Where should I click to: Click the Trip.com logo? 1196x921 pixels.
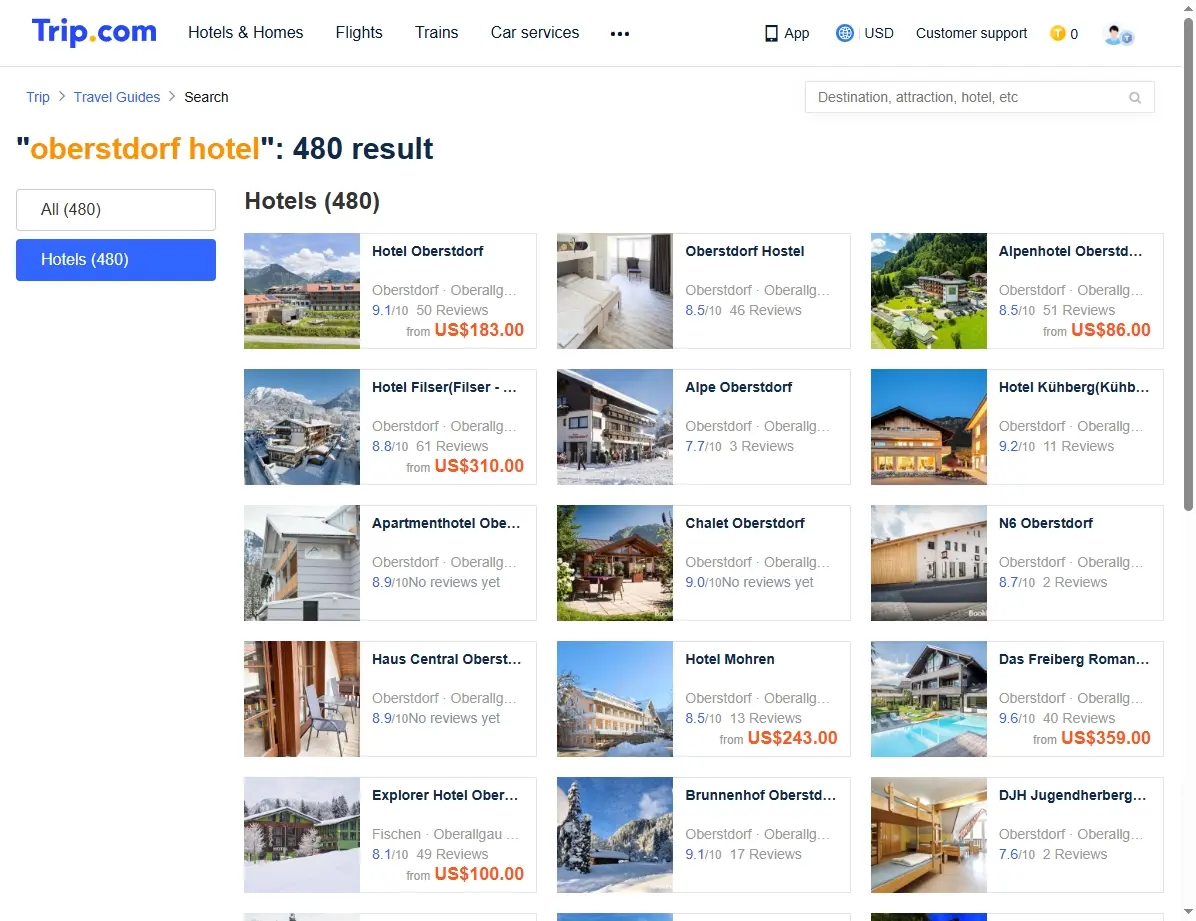pos(94,32)
